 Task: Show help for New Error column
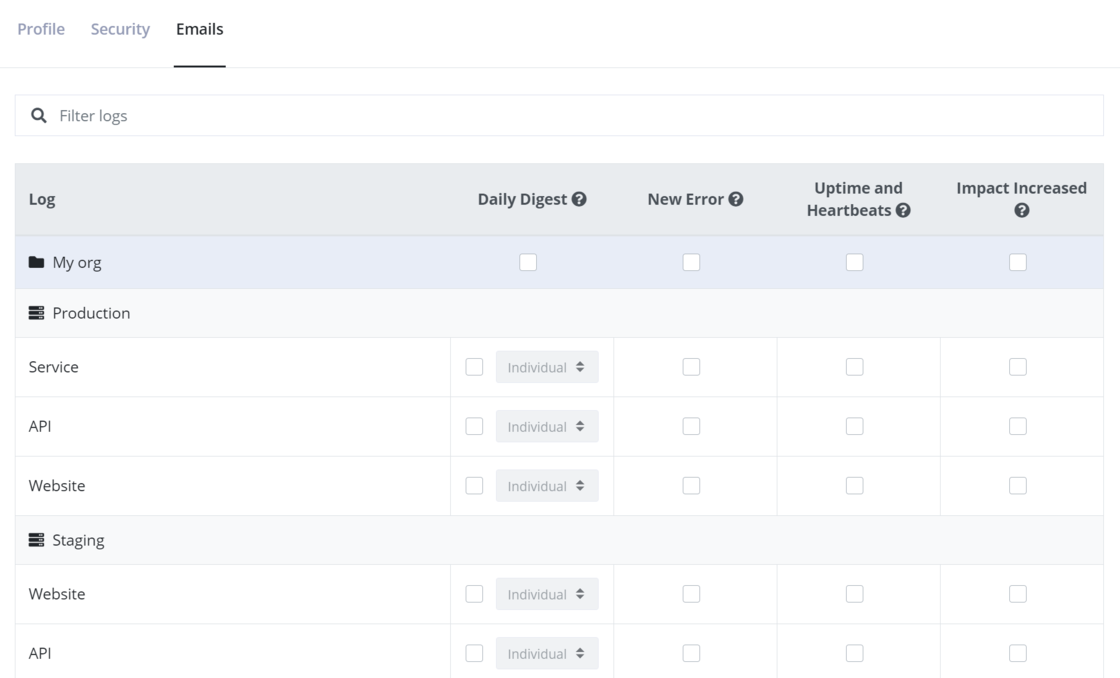pyautogui.click(x=736, y=199)
